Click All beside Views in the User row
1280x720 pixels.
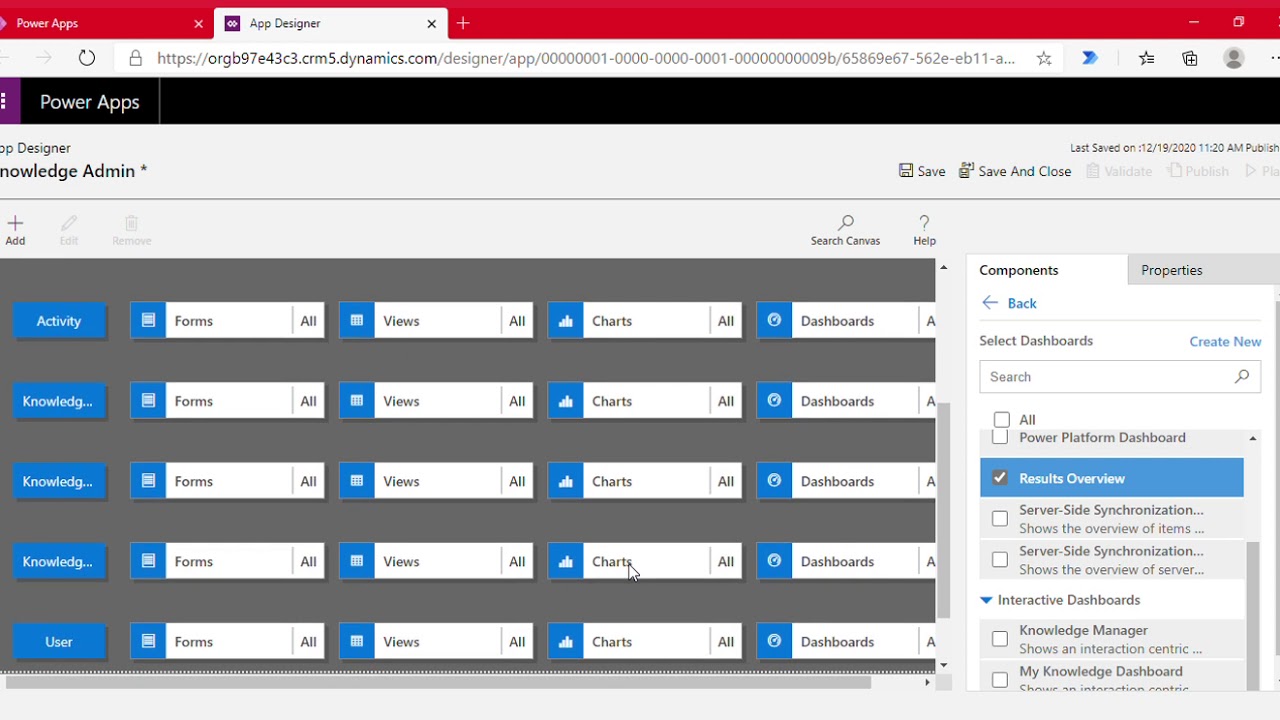coord(517,642)
